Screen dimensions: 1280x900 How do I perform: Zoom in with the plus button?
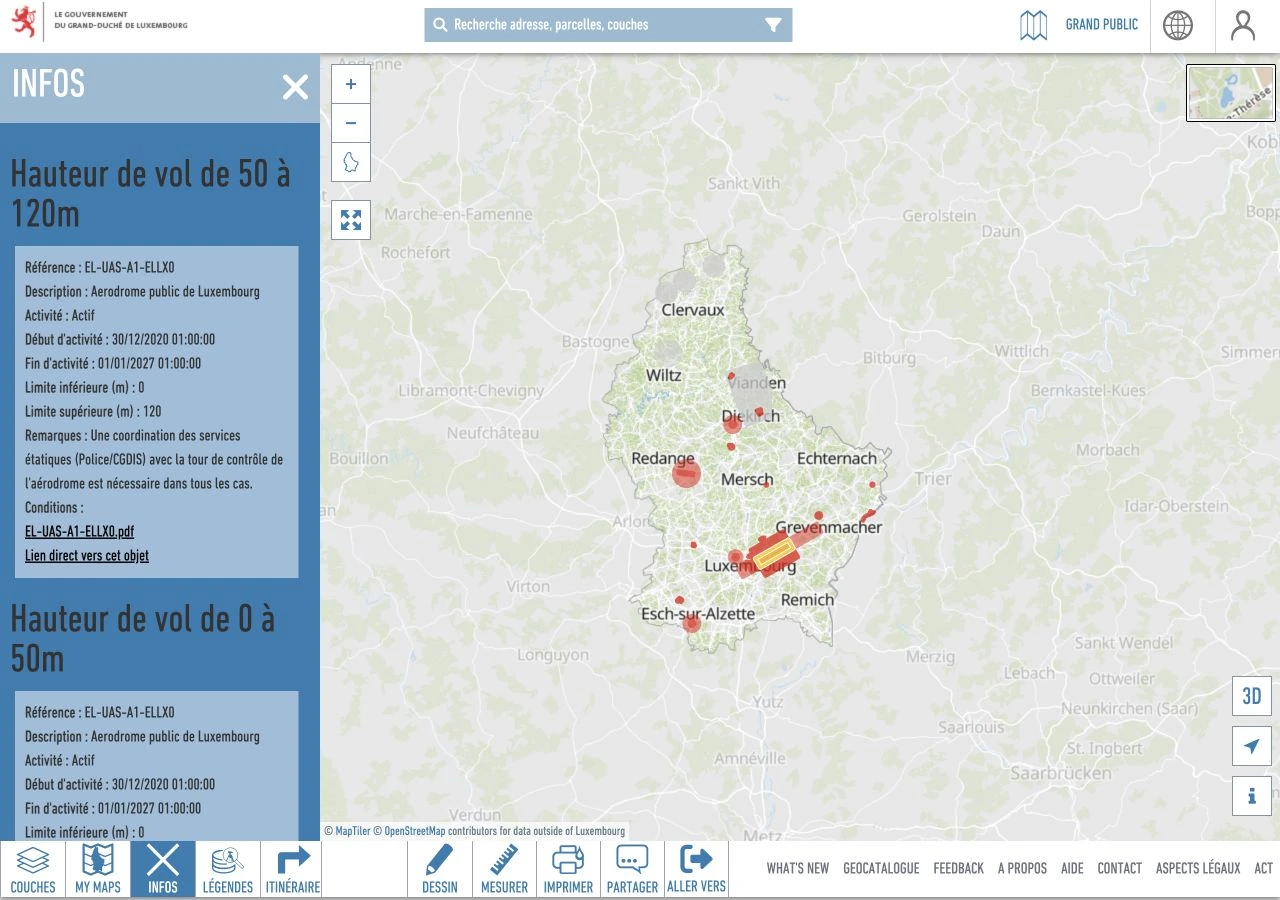click(351, 85)
